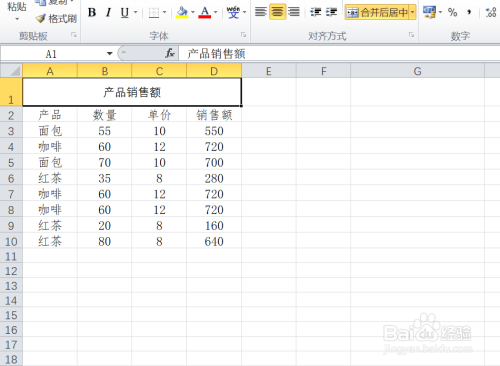Select column F header
This screenshot has width=500, height=366.
coord(323,71)
